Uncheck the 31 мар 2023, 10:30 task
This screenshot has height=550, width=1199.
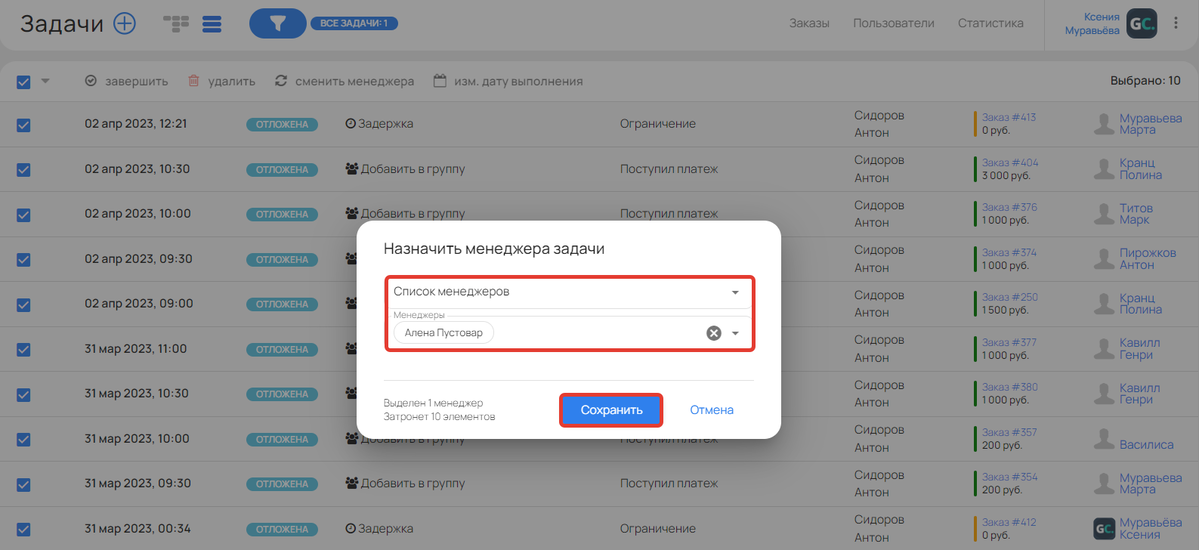pos(24,394)
